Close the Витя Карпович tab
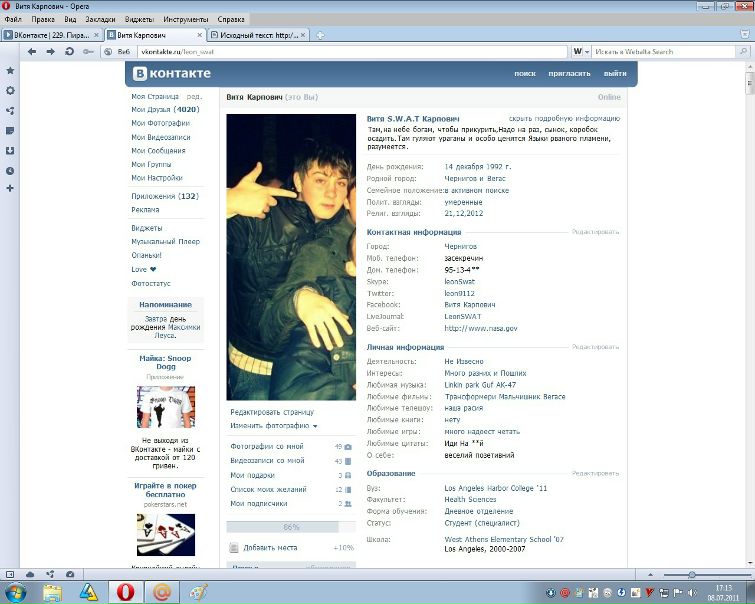755x604 pixels. pos(198,35)
